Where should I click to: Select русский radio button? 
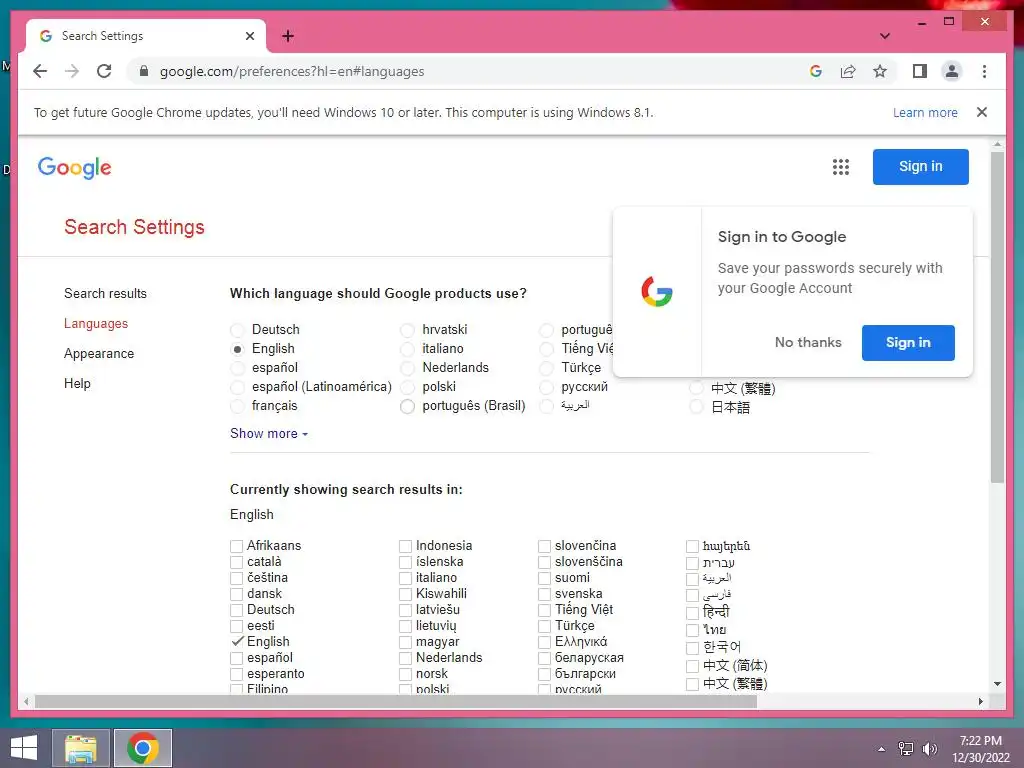pyautogui.click(x=547, y=387)
